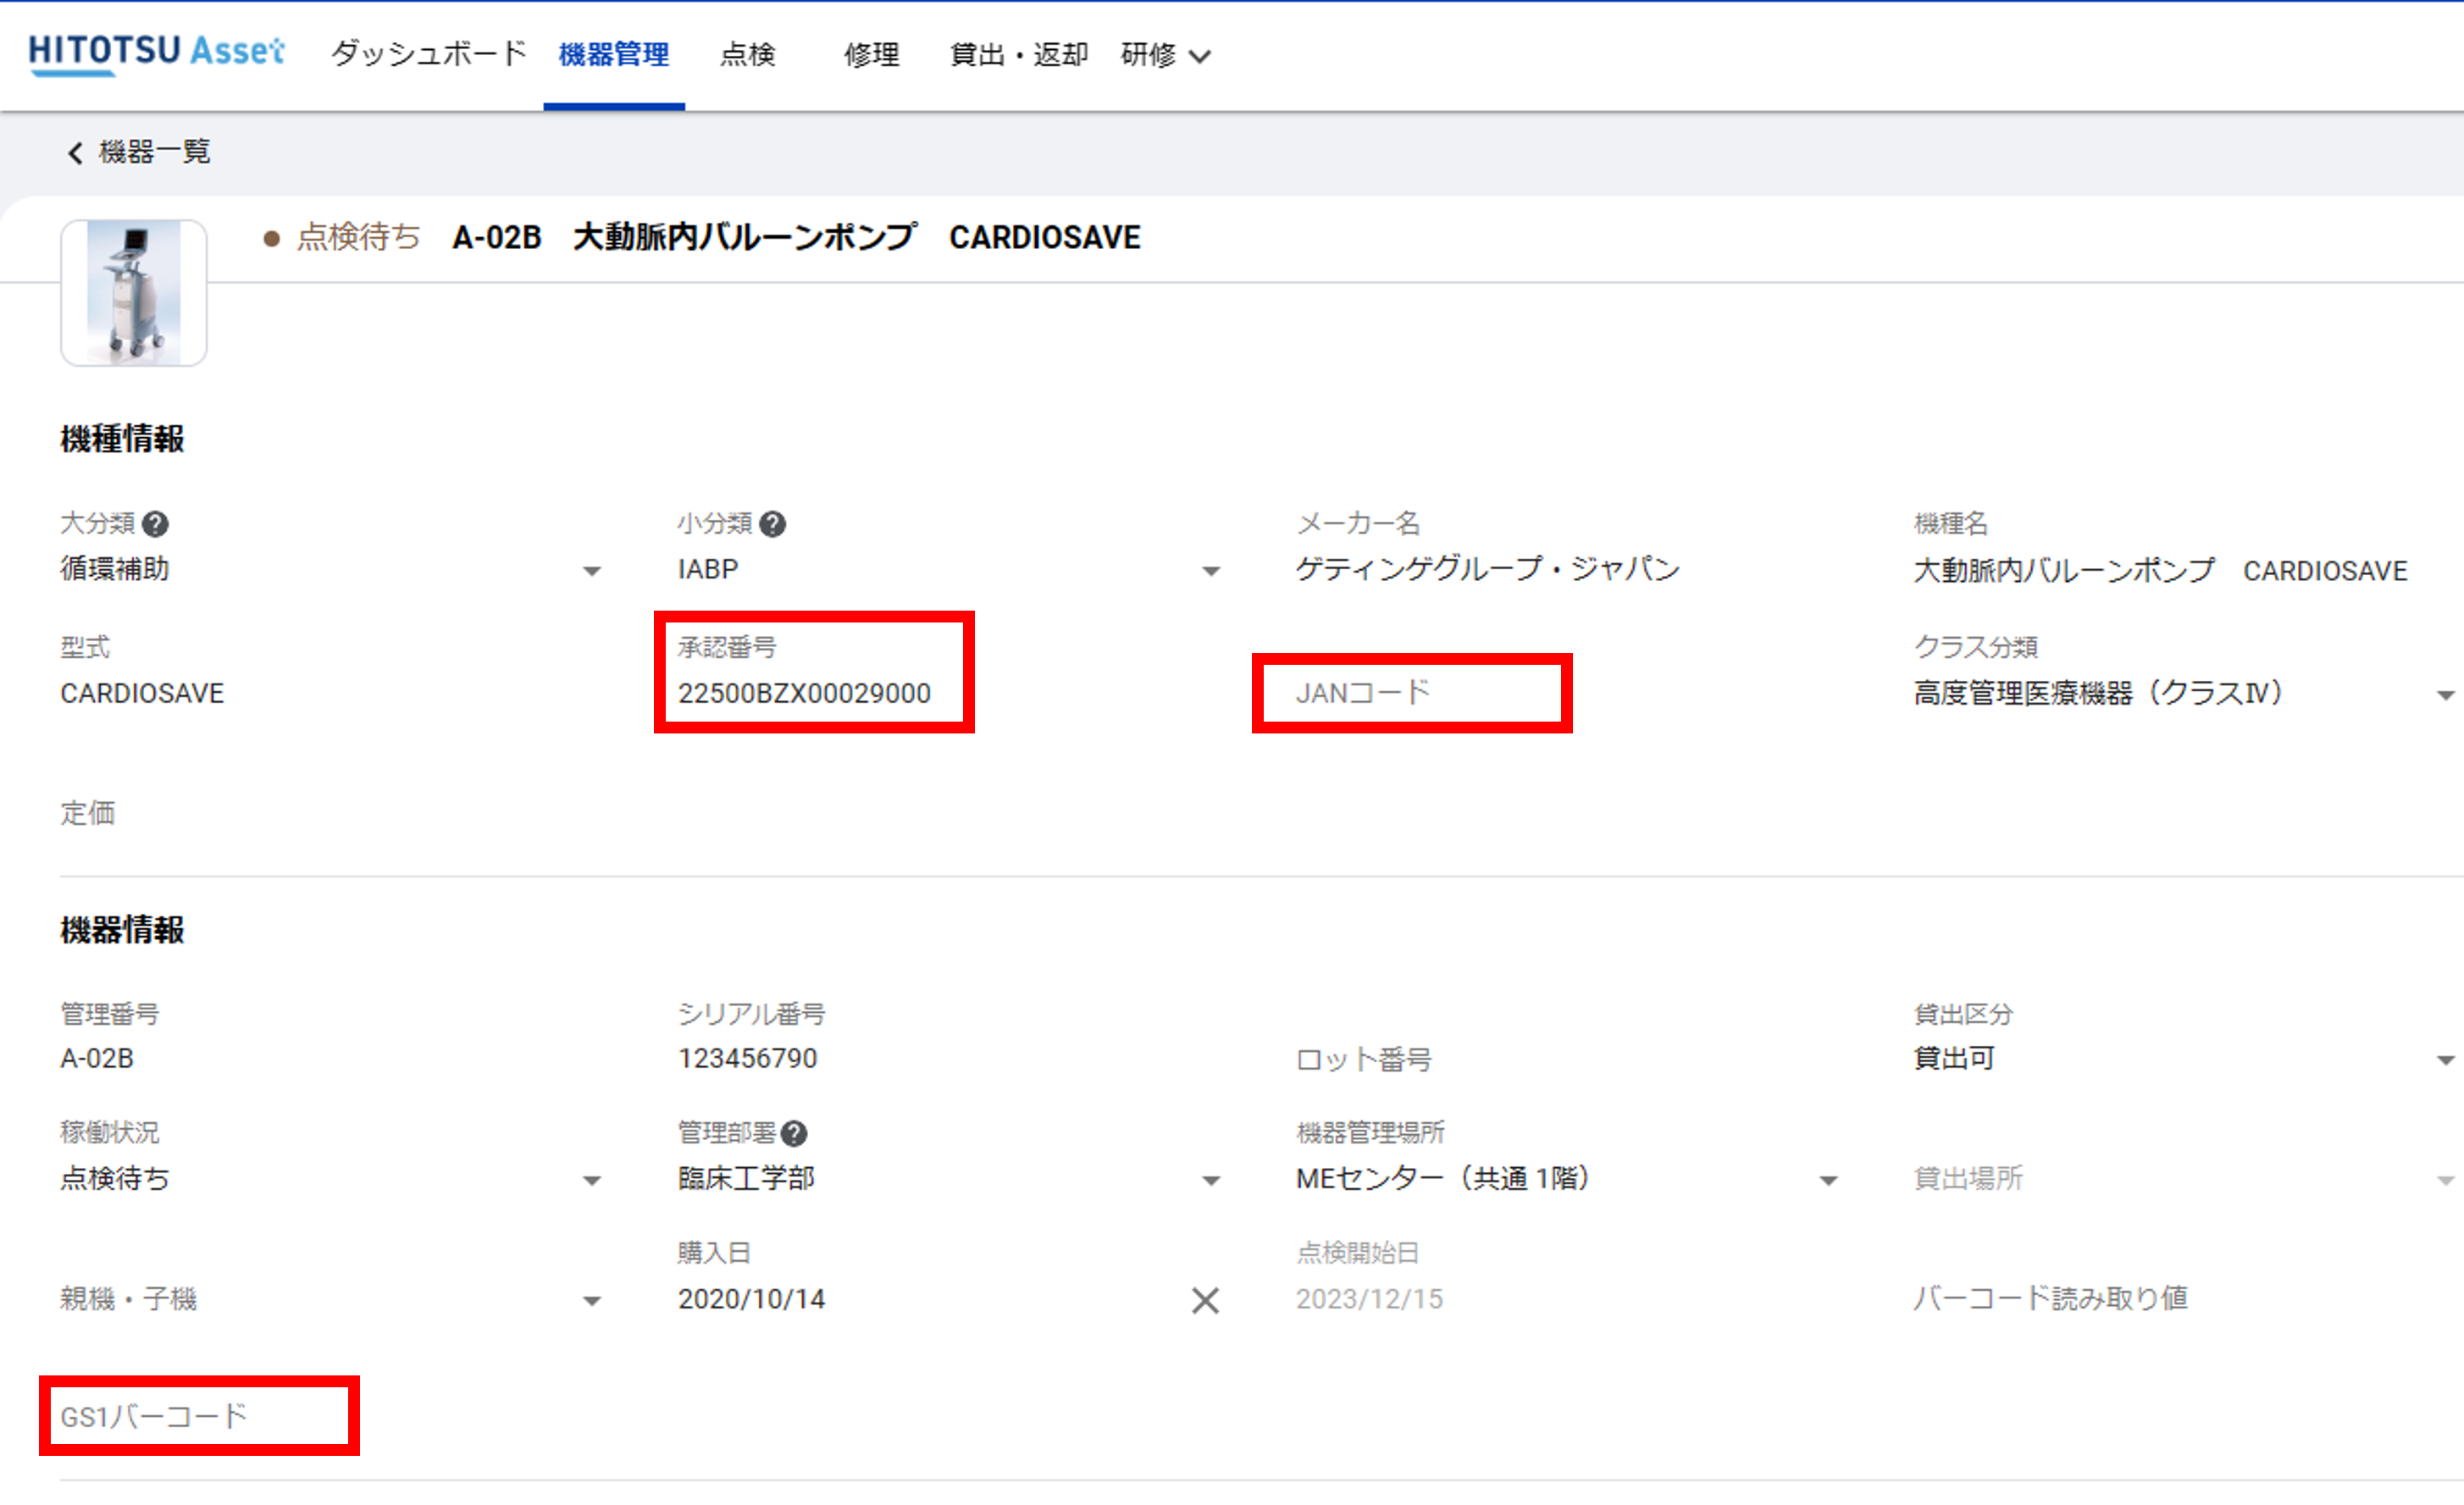
Task: Open the 貸出区分 貸出可 dropdown
Action: [2185, 1059]
